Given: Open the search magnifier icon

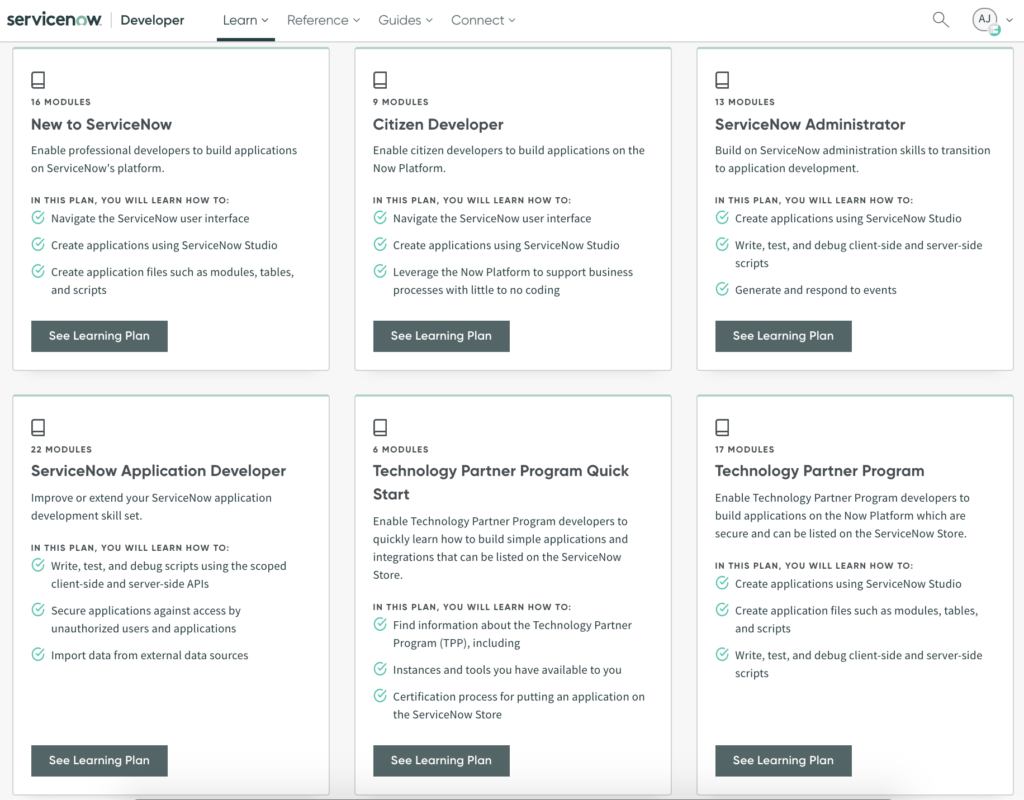Looking at the screenshot, I should [940, 20].
